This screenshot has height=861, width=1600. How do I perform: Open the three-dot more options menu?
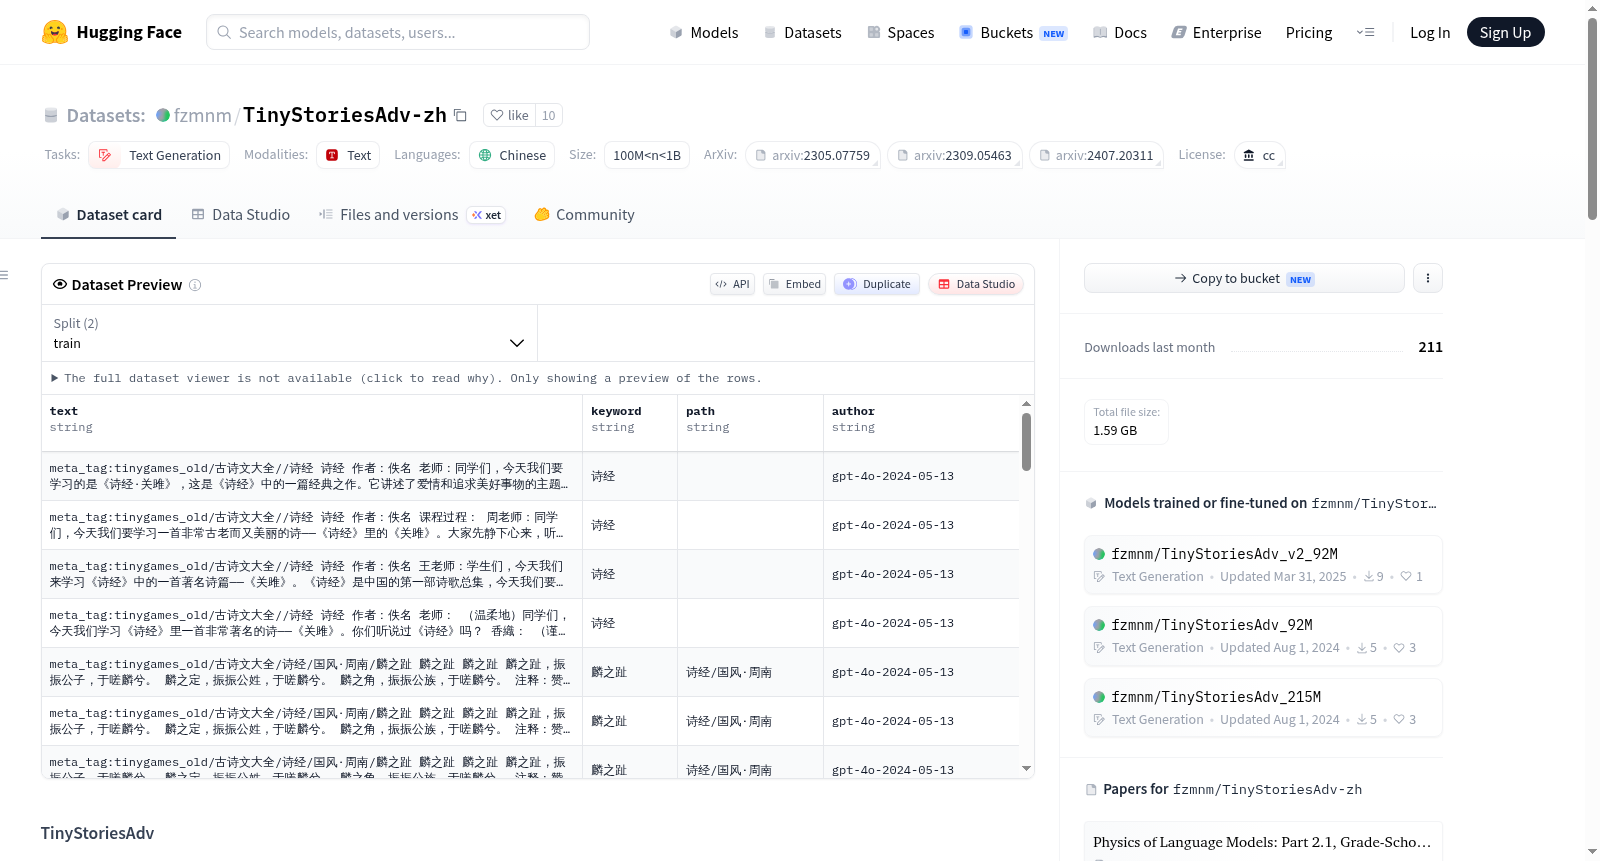1428,278
